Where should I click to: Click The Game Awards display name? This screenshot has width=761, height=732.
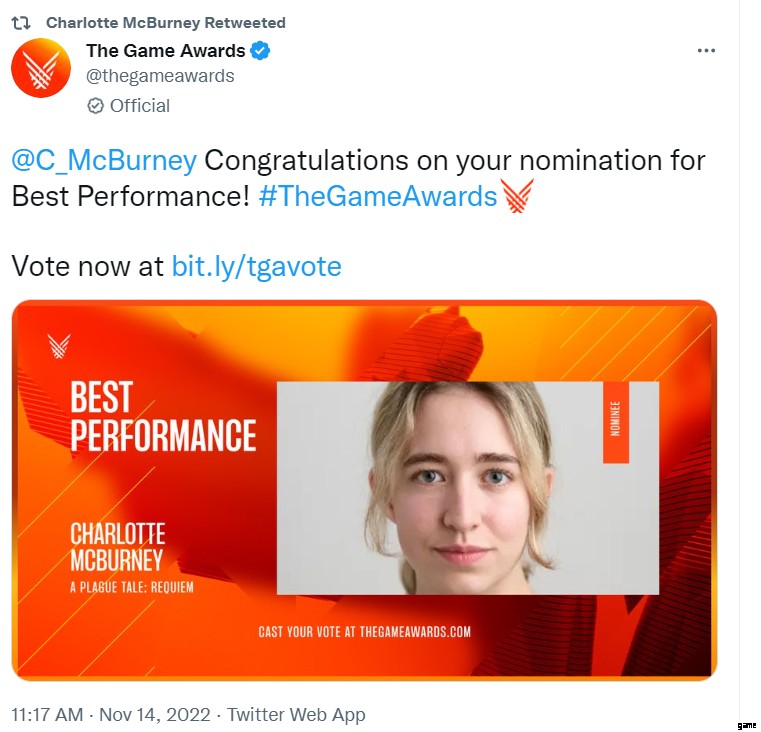point(165,51)
